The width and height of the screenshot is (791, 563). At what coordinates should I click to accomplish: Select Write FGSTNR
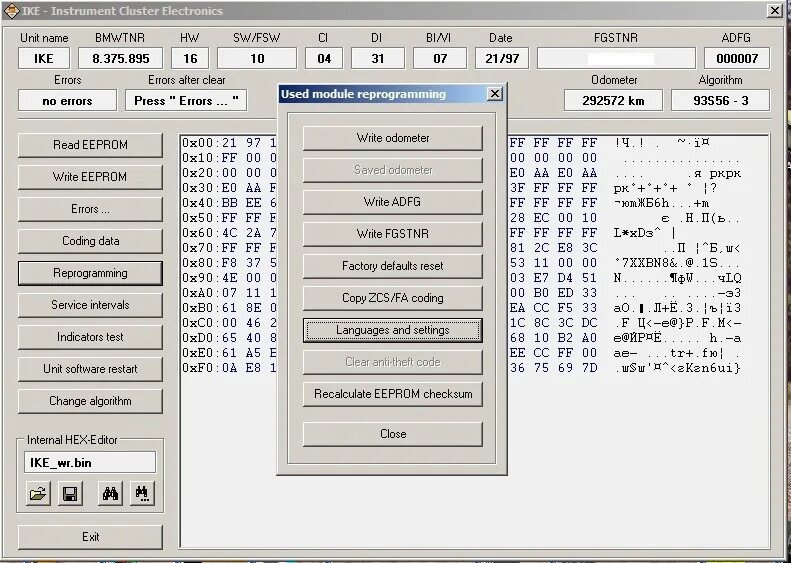392,234
